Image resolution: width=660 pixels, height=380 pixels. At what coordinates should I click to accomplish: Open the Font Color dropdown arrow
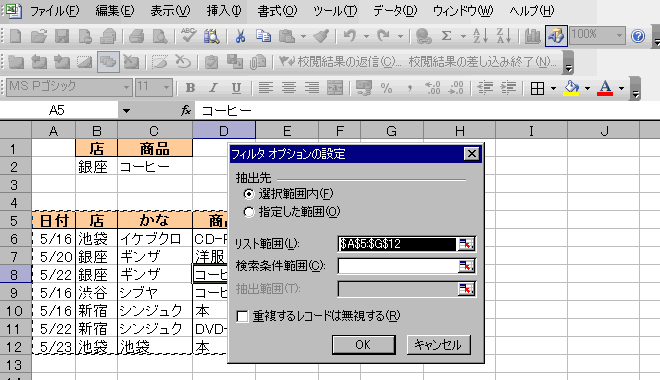(x=621, y=88)
